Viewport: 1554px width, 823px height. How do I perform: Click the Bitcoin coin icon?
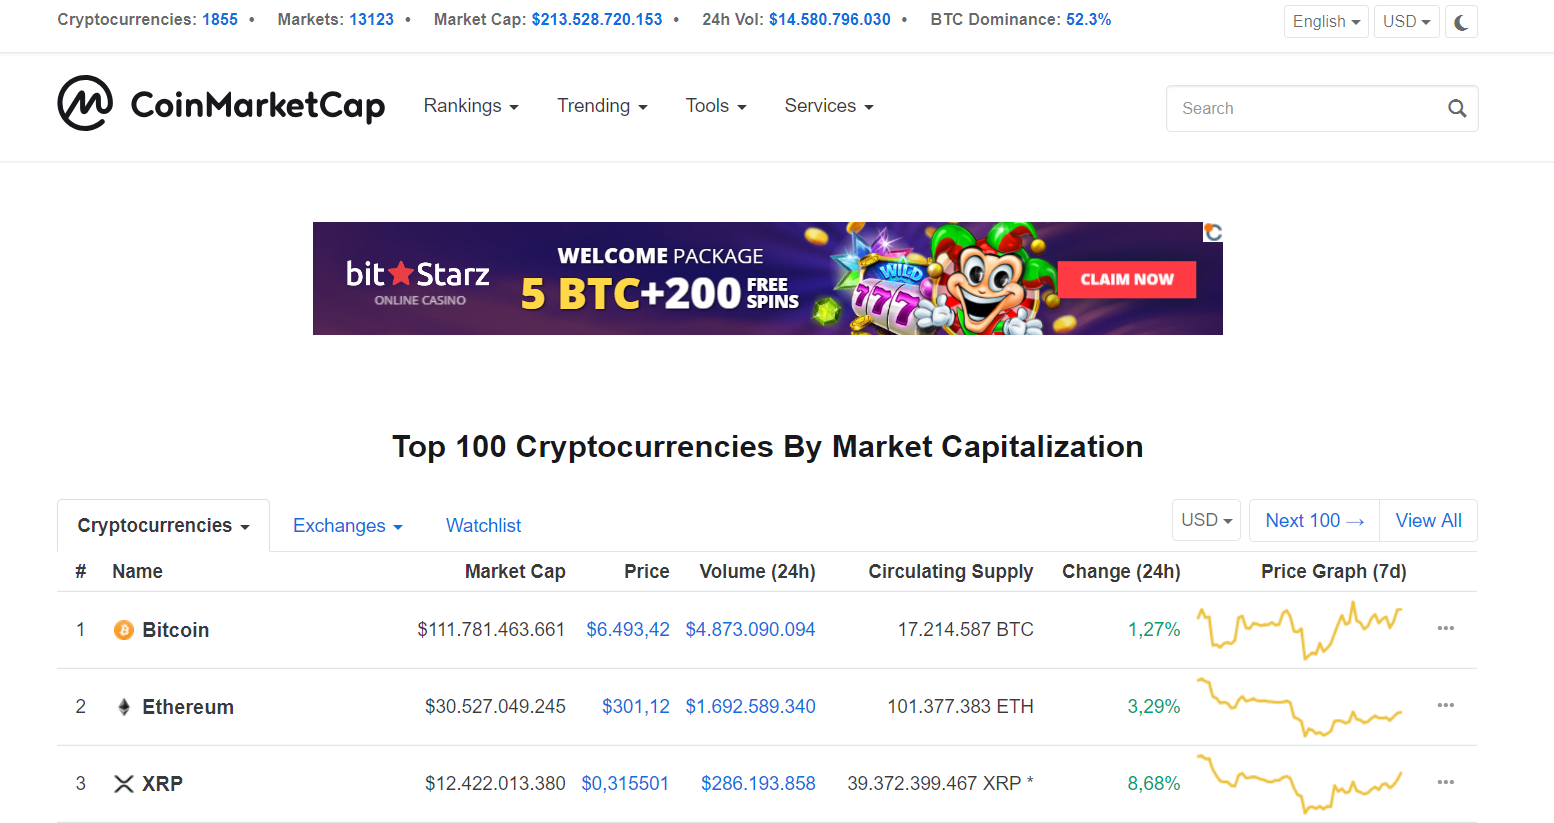pyautogui.click(x=124, y=630)
